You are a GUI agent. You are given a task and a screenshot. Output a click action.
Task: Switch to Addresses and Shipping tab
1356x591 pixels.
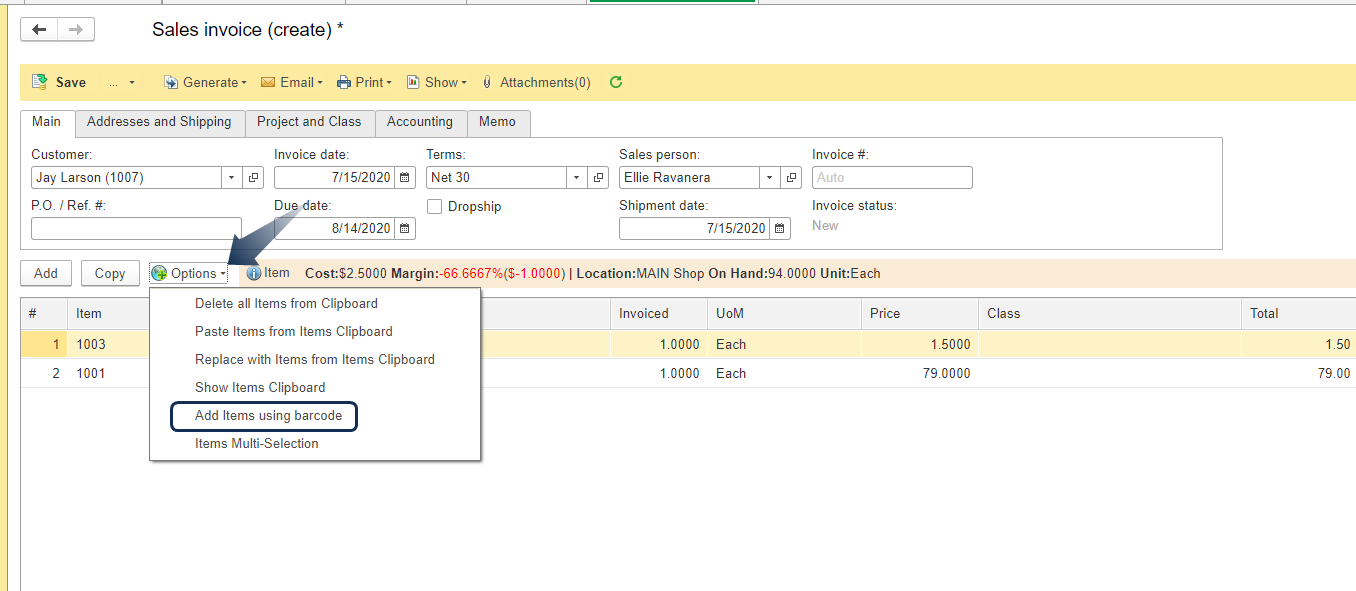159,122
